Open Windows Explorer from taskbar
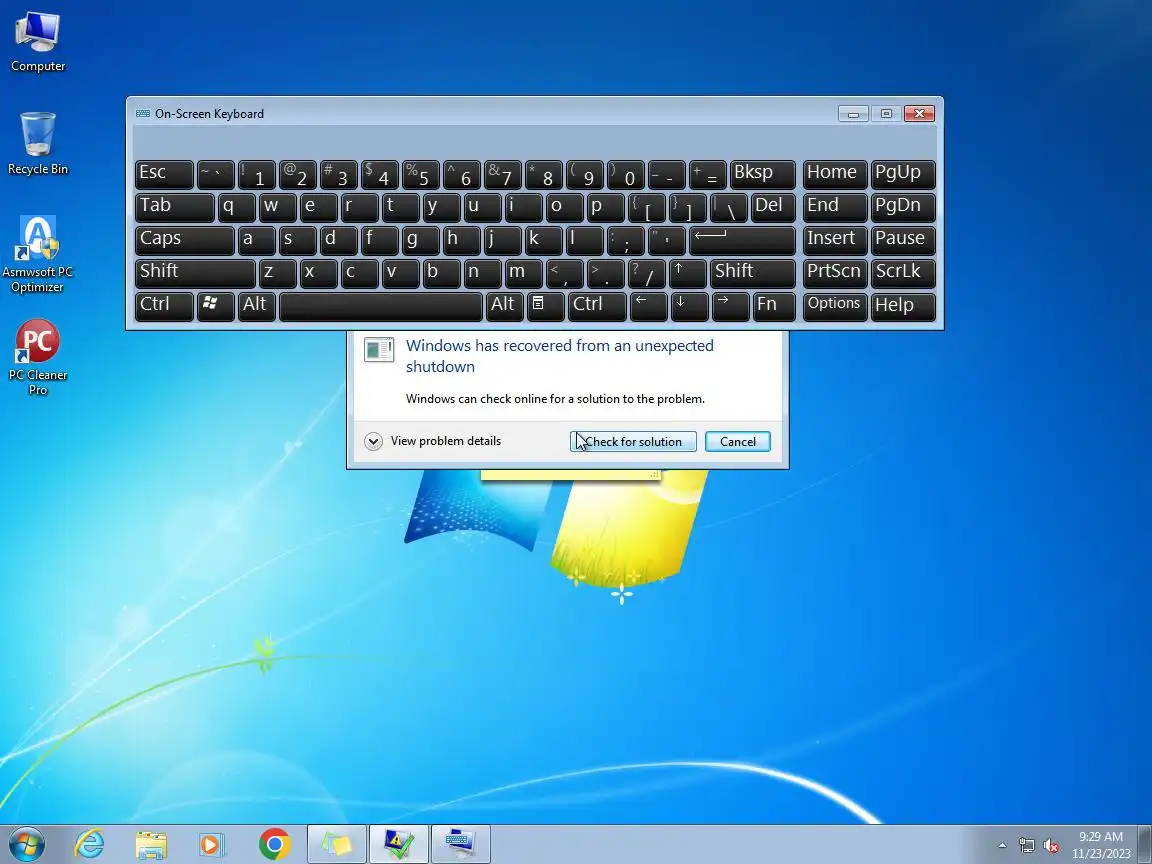Image resolution: width=1152 pixels, height=864 pixels. tap(151, 844)
